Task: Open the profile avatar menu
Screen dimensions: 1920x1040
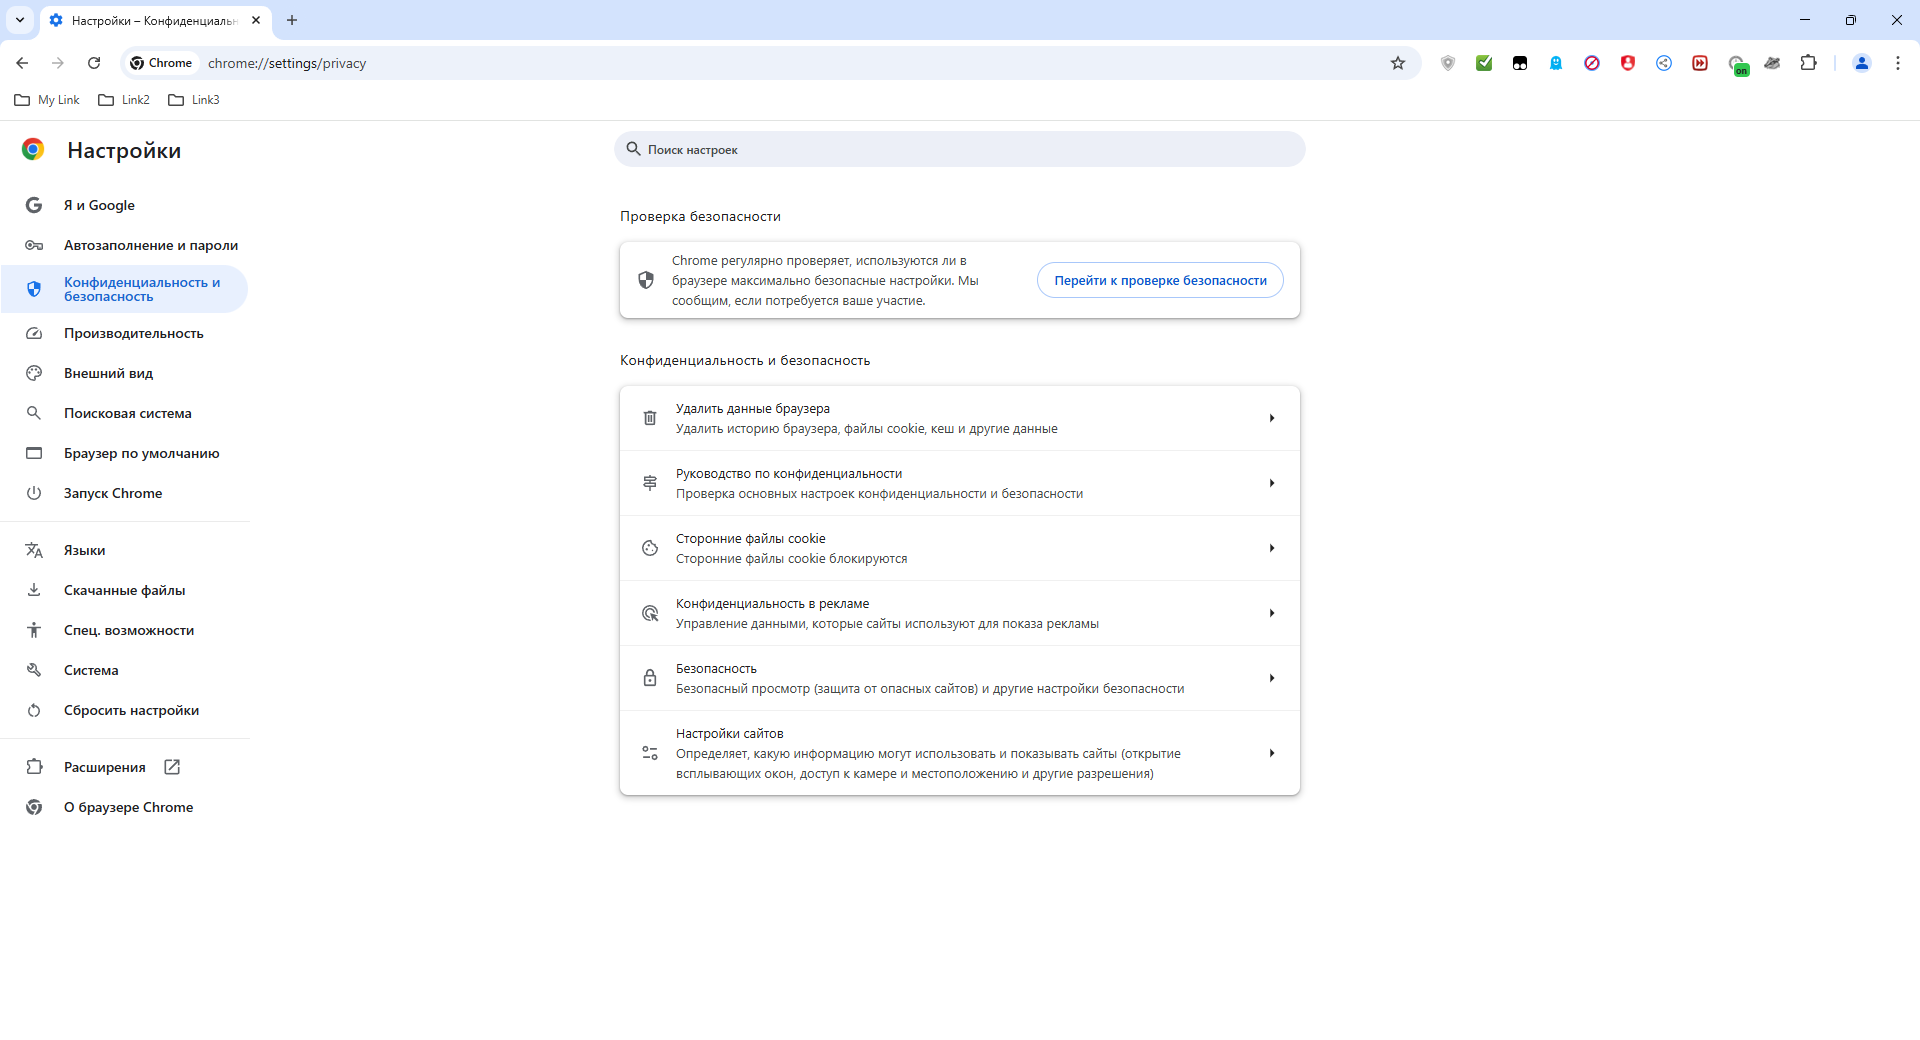Action: [x=1862, y=63]
